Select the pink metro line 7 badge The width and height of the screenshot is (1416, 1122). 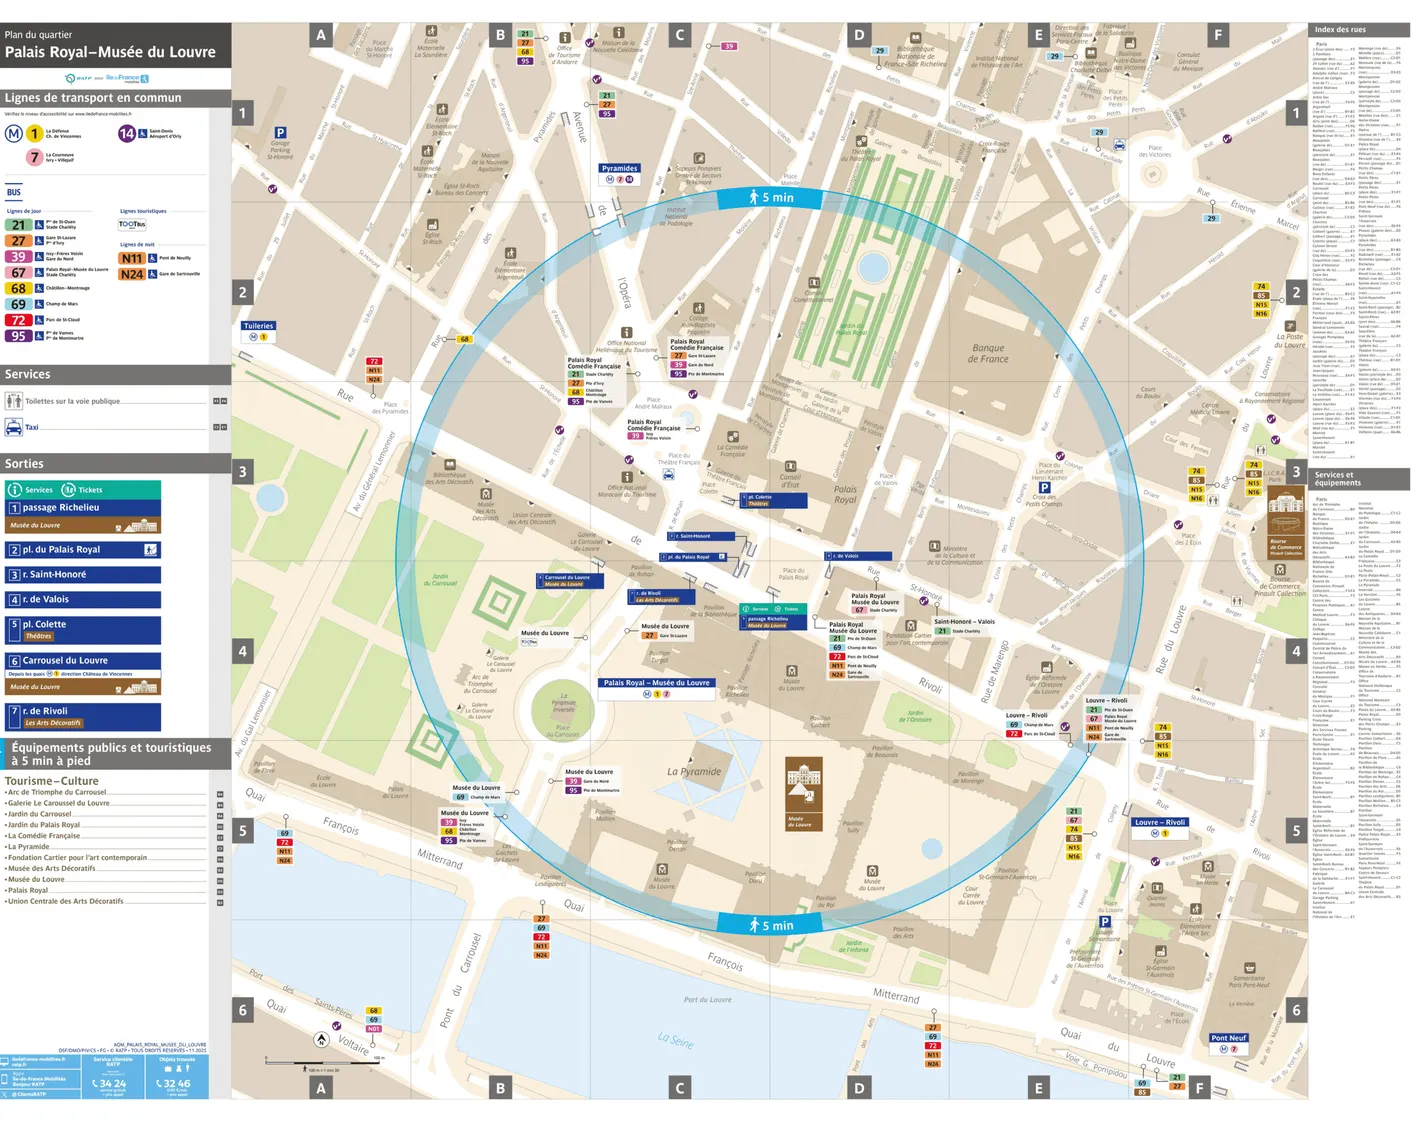tap(35, 157)
